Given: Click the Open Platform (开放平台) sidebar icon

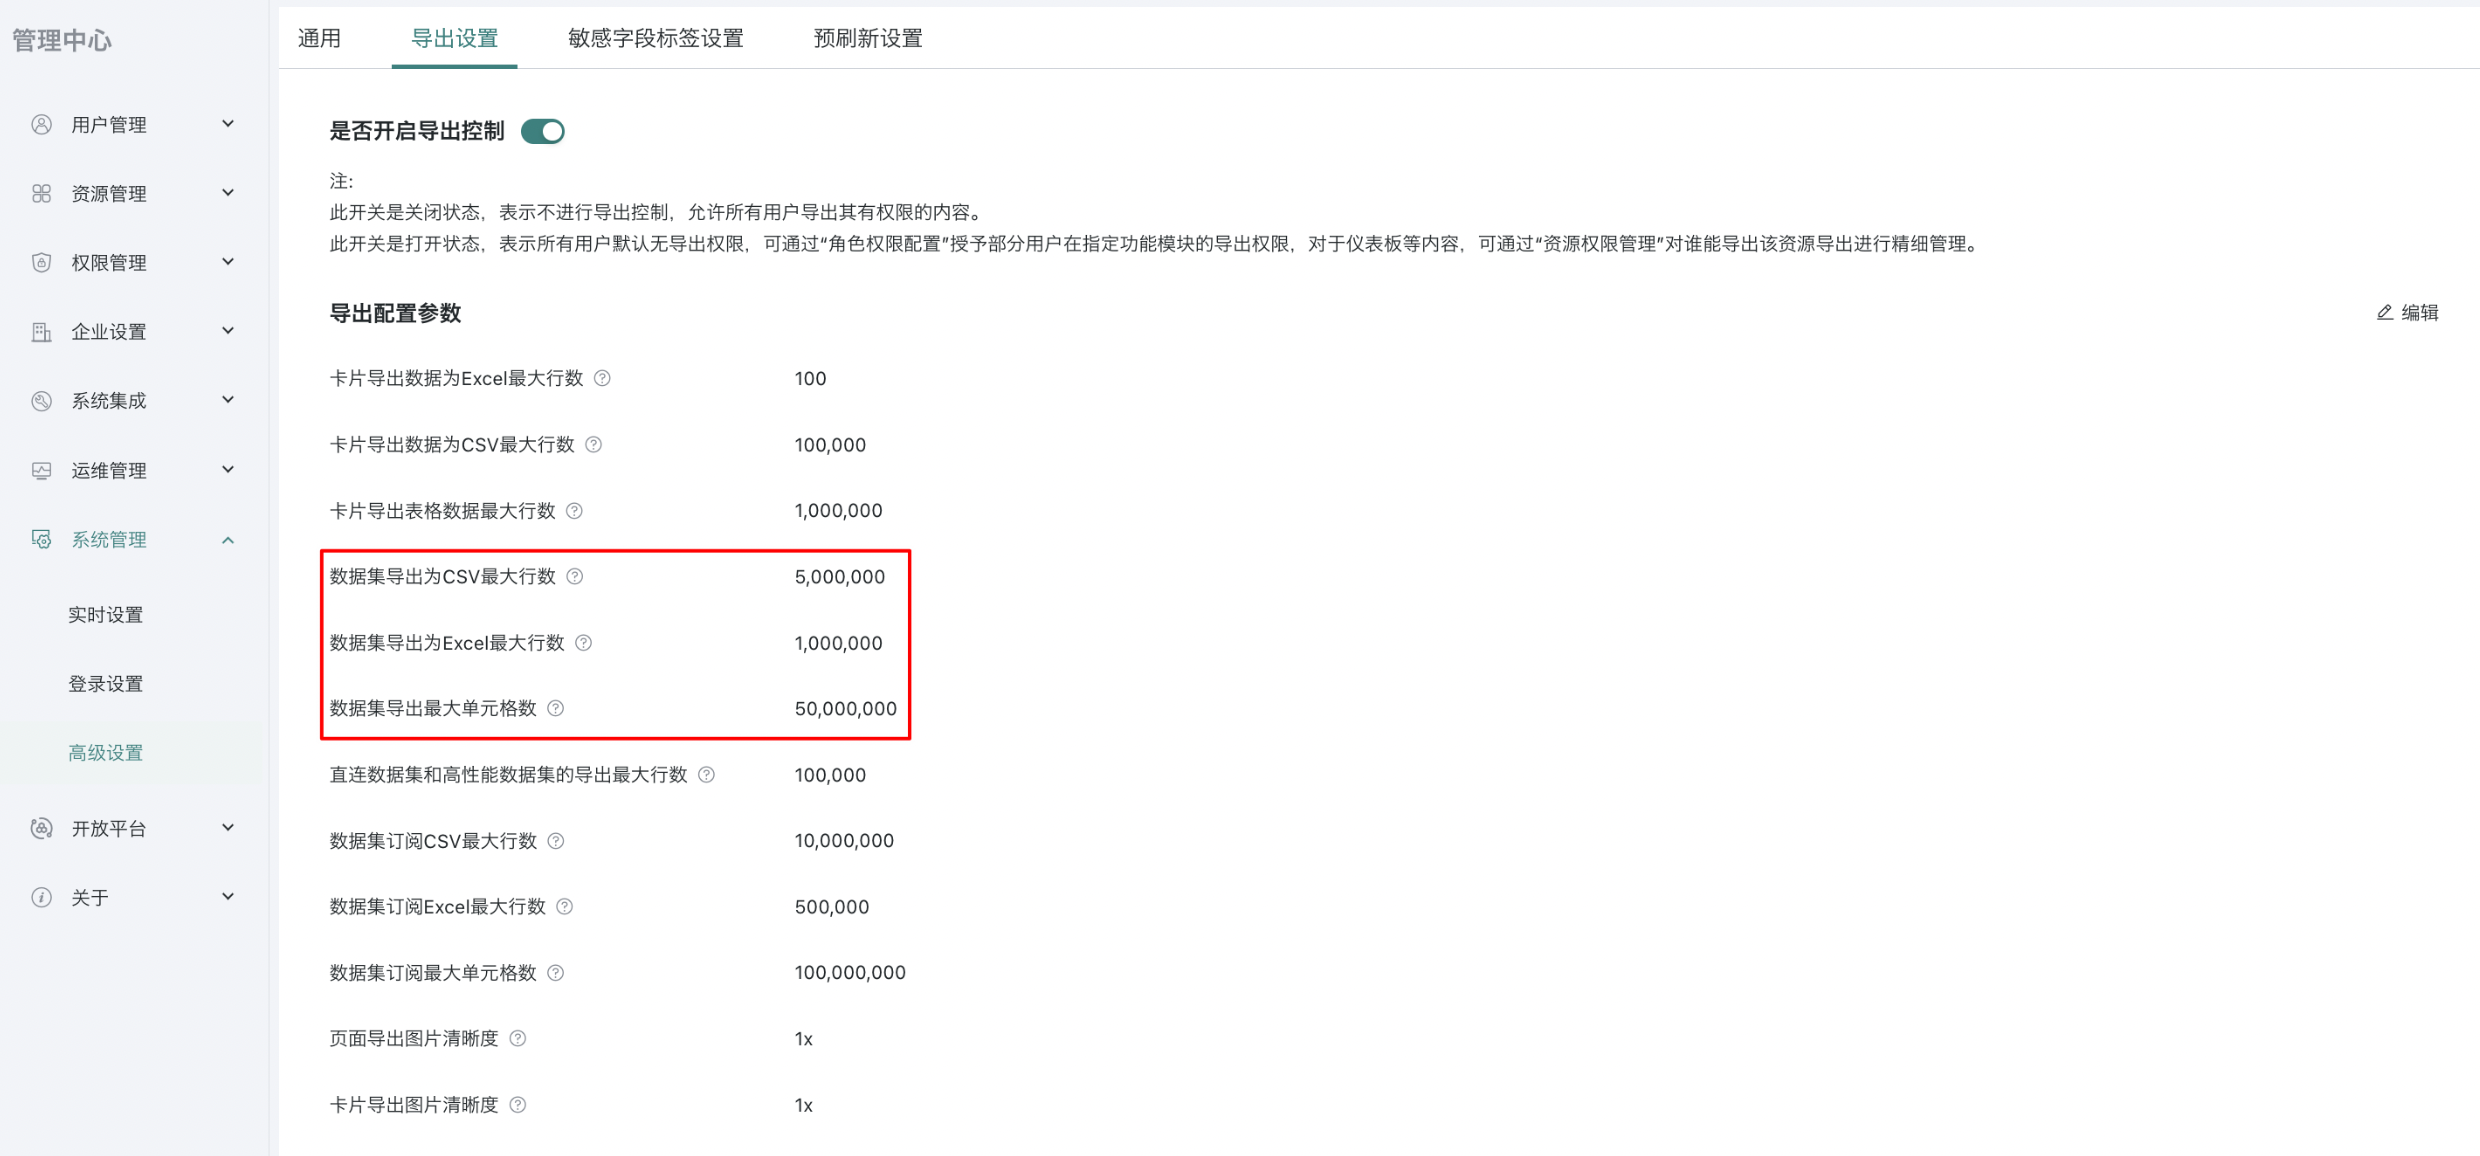Looking at the screenshot, I should (x=41, y=828).
